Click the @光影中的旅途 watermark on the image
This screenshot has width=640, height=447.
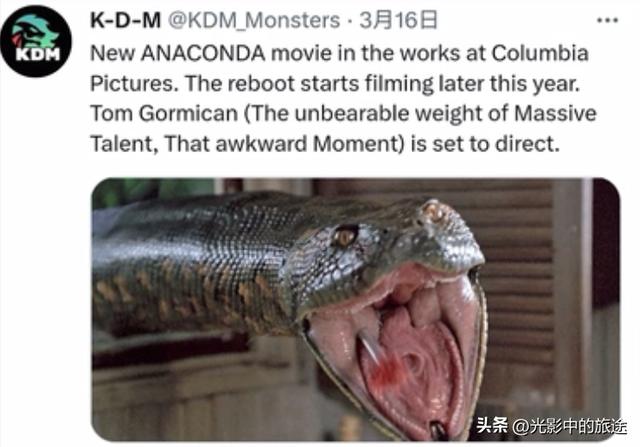point(569,426)
